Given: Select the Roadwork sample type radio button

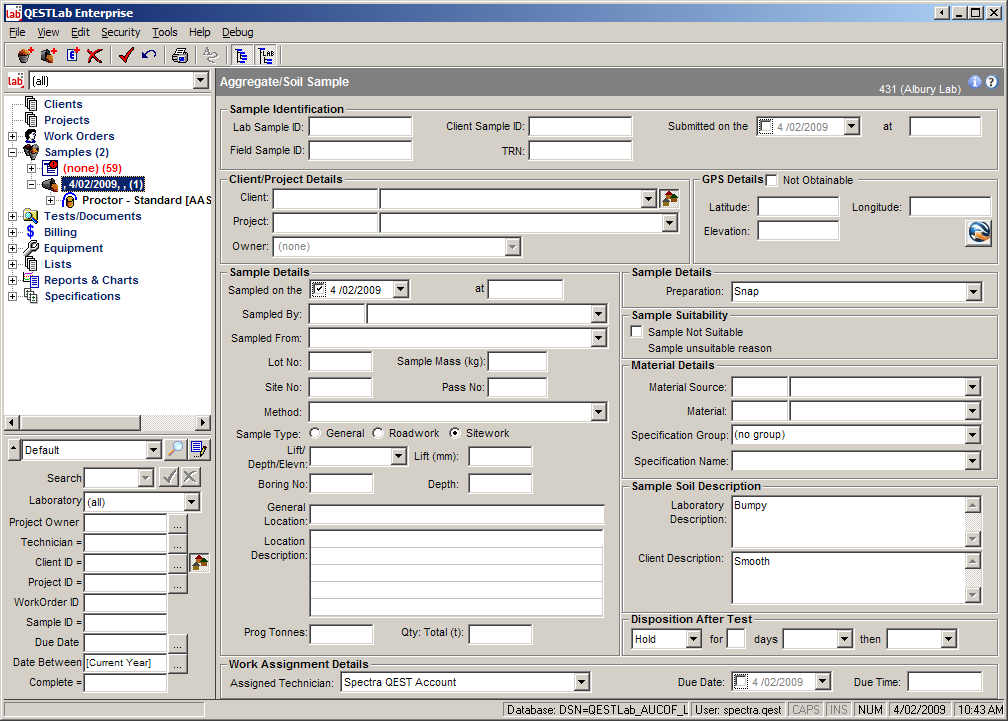Looking at the screenshot, I should click(x=379, y=433).
